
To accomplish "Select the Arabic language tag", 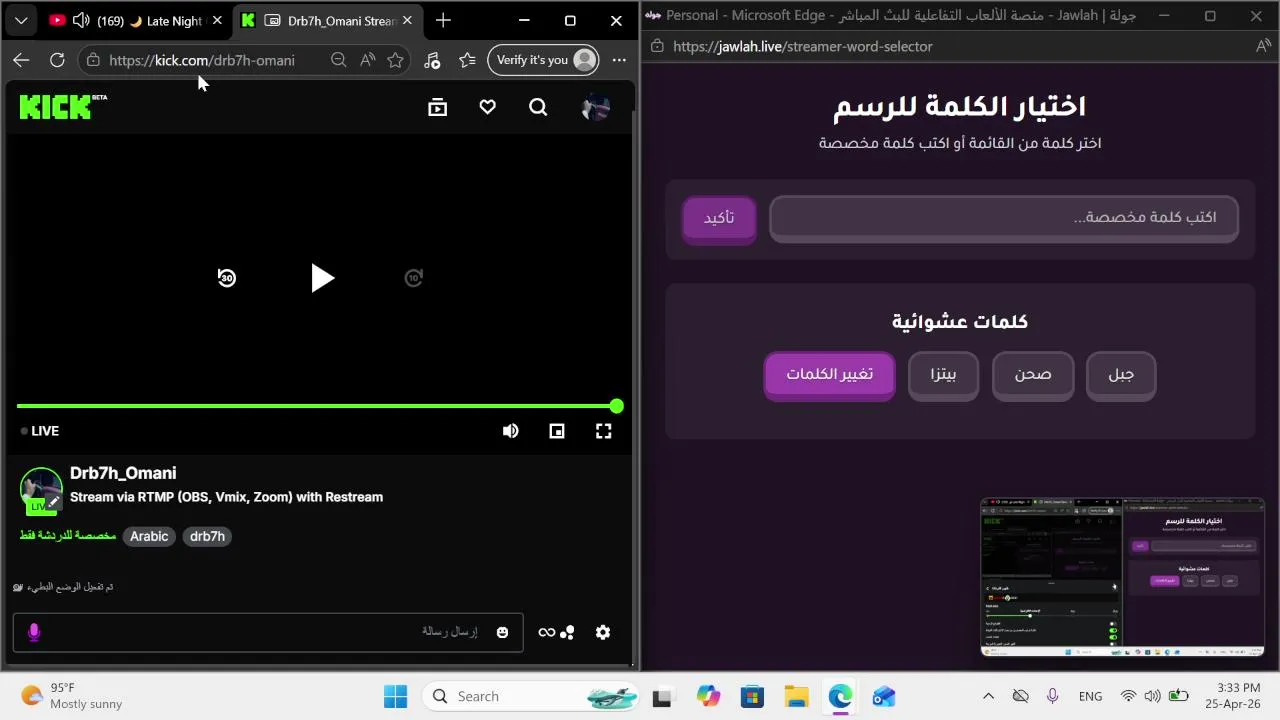I will [x=149, y=536].
